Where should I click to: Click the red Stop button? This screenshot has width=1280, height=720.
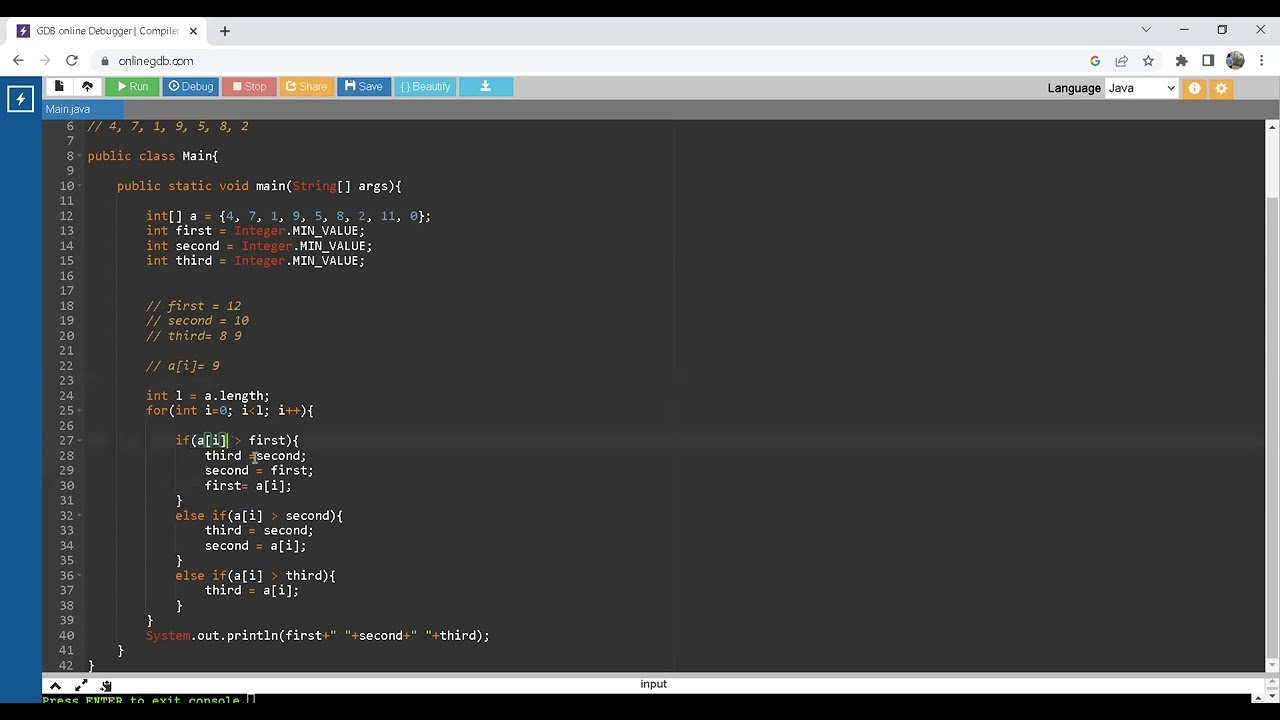pyautogui.click(x=249, y=87)
